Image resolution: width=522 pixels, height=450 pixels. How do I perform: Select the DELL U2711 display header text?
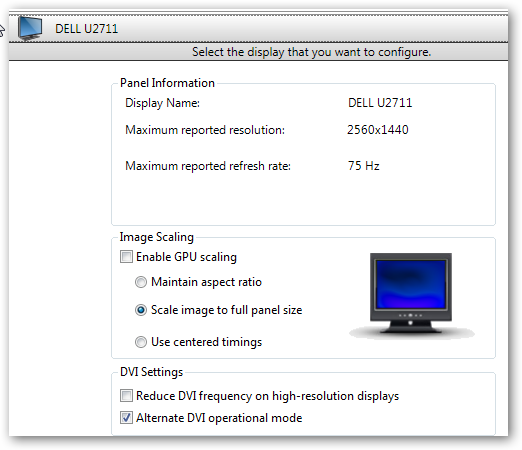[x=87, y=29]
